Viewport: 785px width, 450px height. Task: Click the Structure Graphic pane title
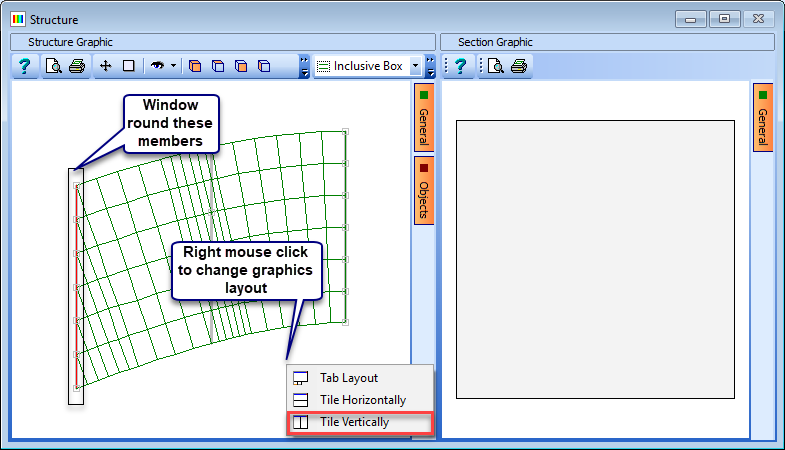tap(70, 43)
